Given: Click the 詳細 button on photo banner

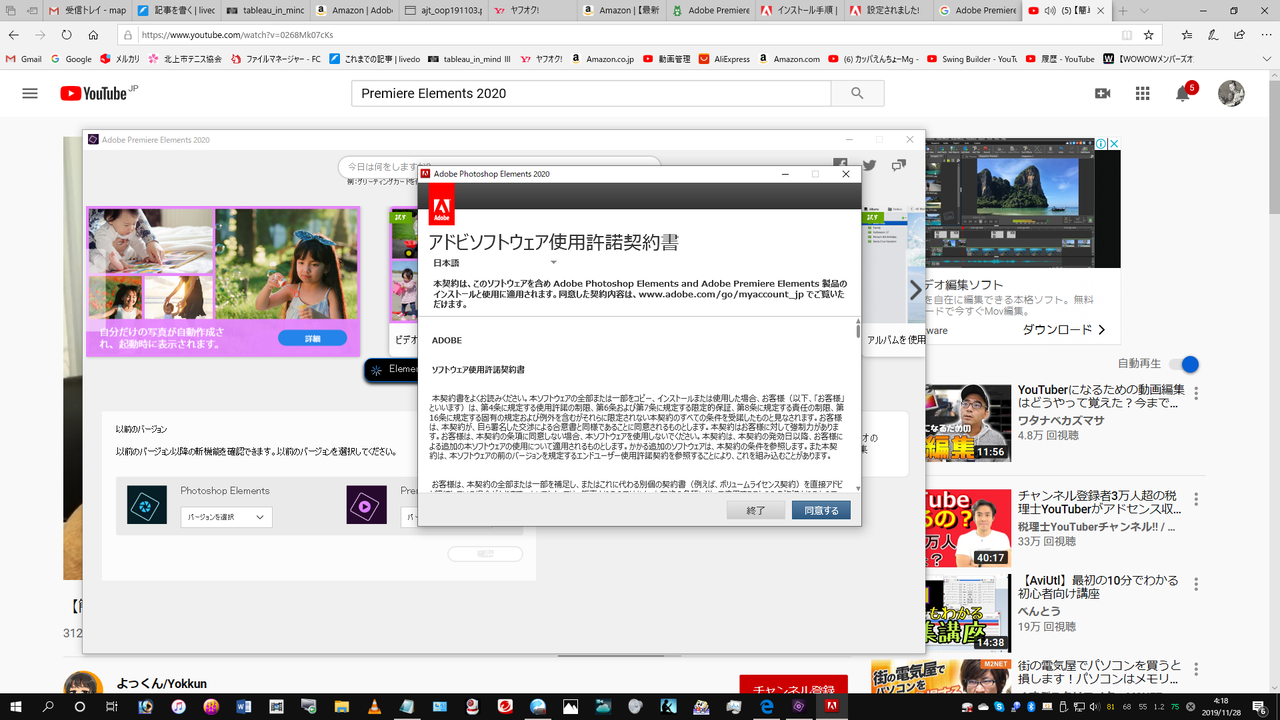Looking at the screenshot, I should point(313,338).
